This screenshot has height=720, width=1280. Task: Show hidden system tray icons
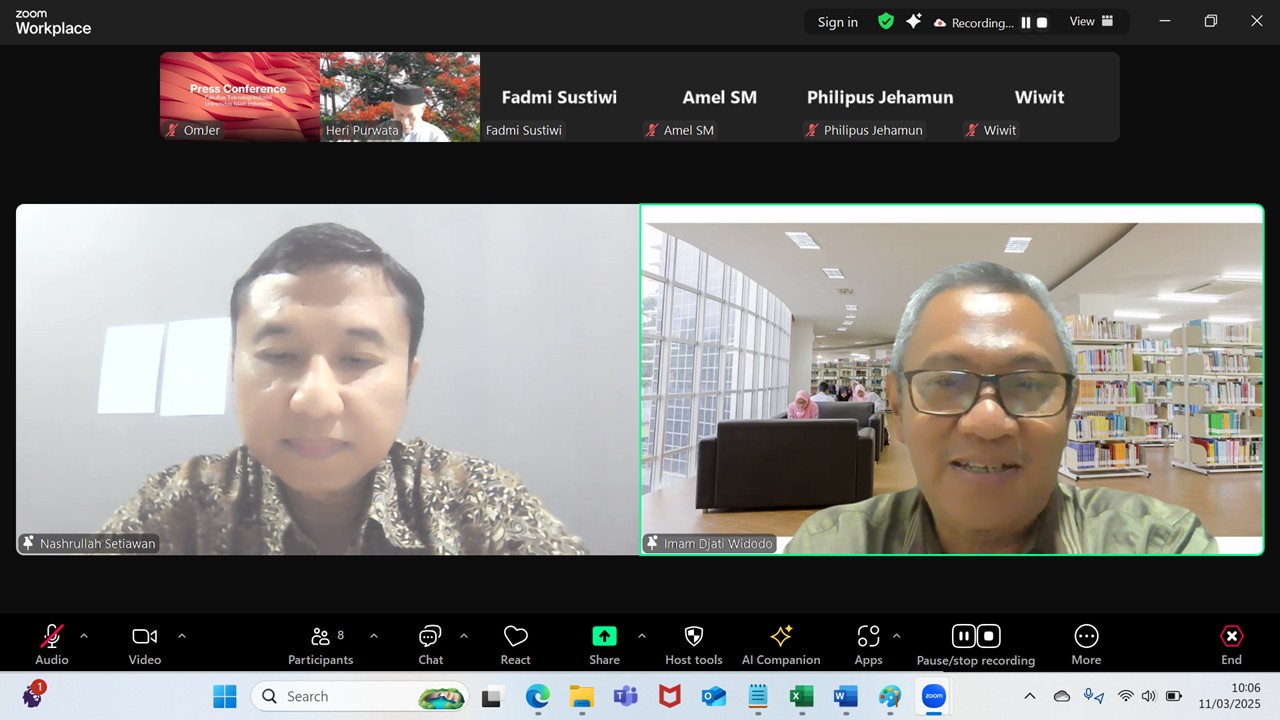pos(1030,696)
